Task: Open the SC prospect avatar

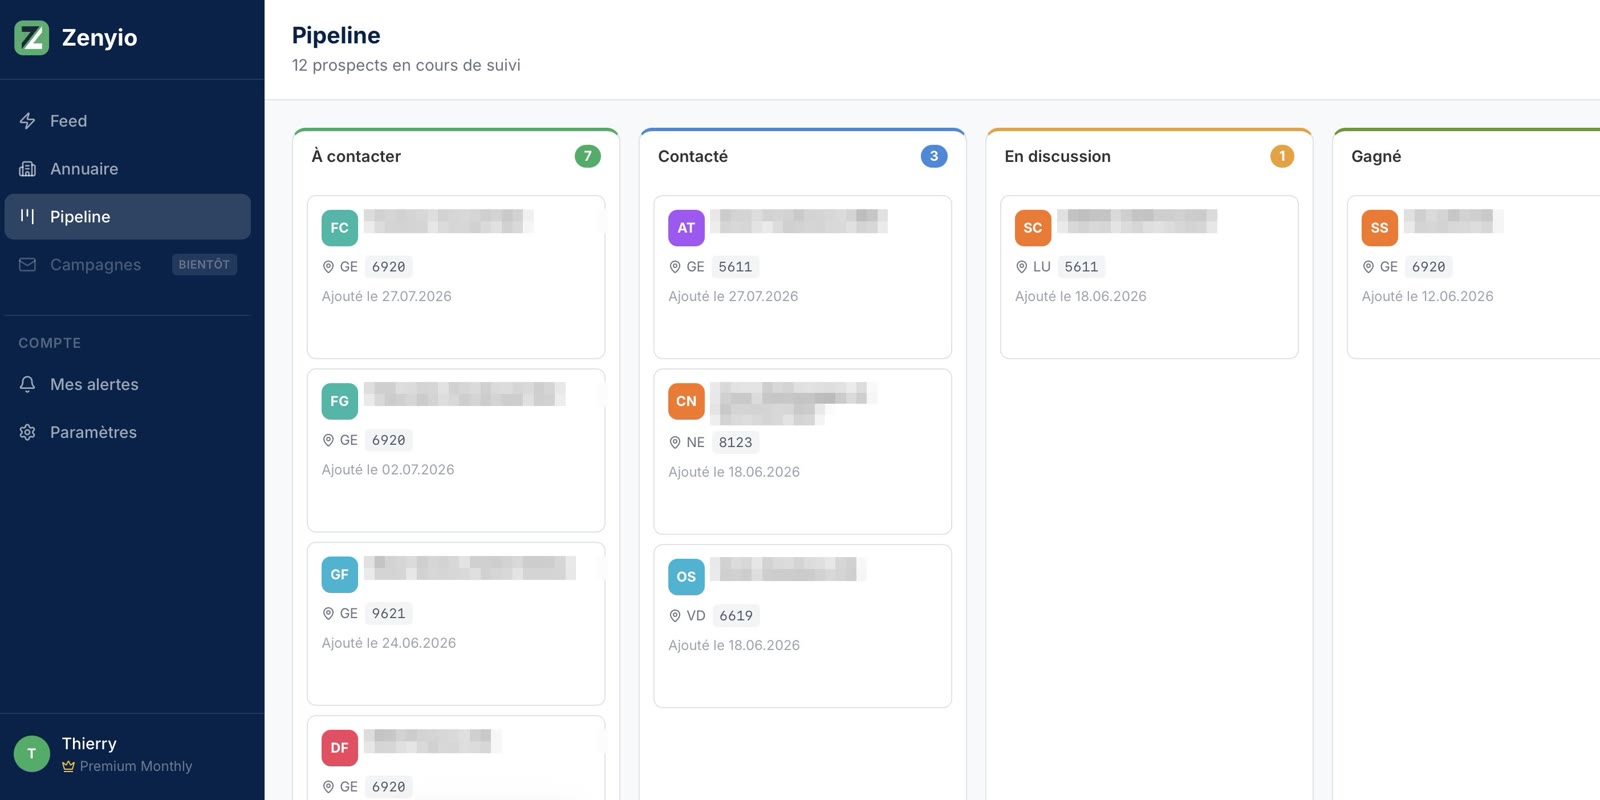Action: tap(1033, 228)
